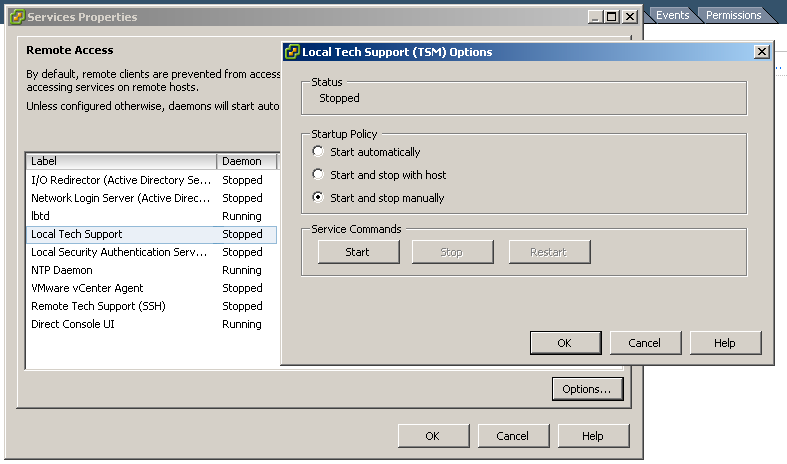787x464 pixels.
Task: Click the vSphere icon in TSM Options title bar
Action: [x=292, y=52]
